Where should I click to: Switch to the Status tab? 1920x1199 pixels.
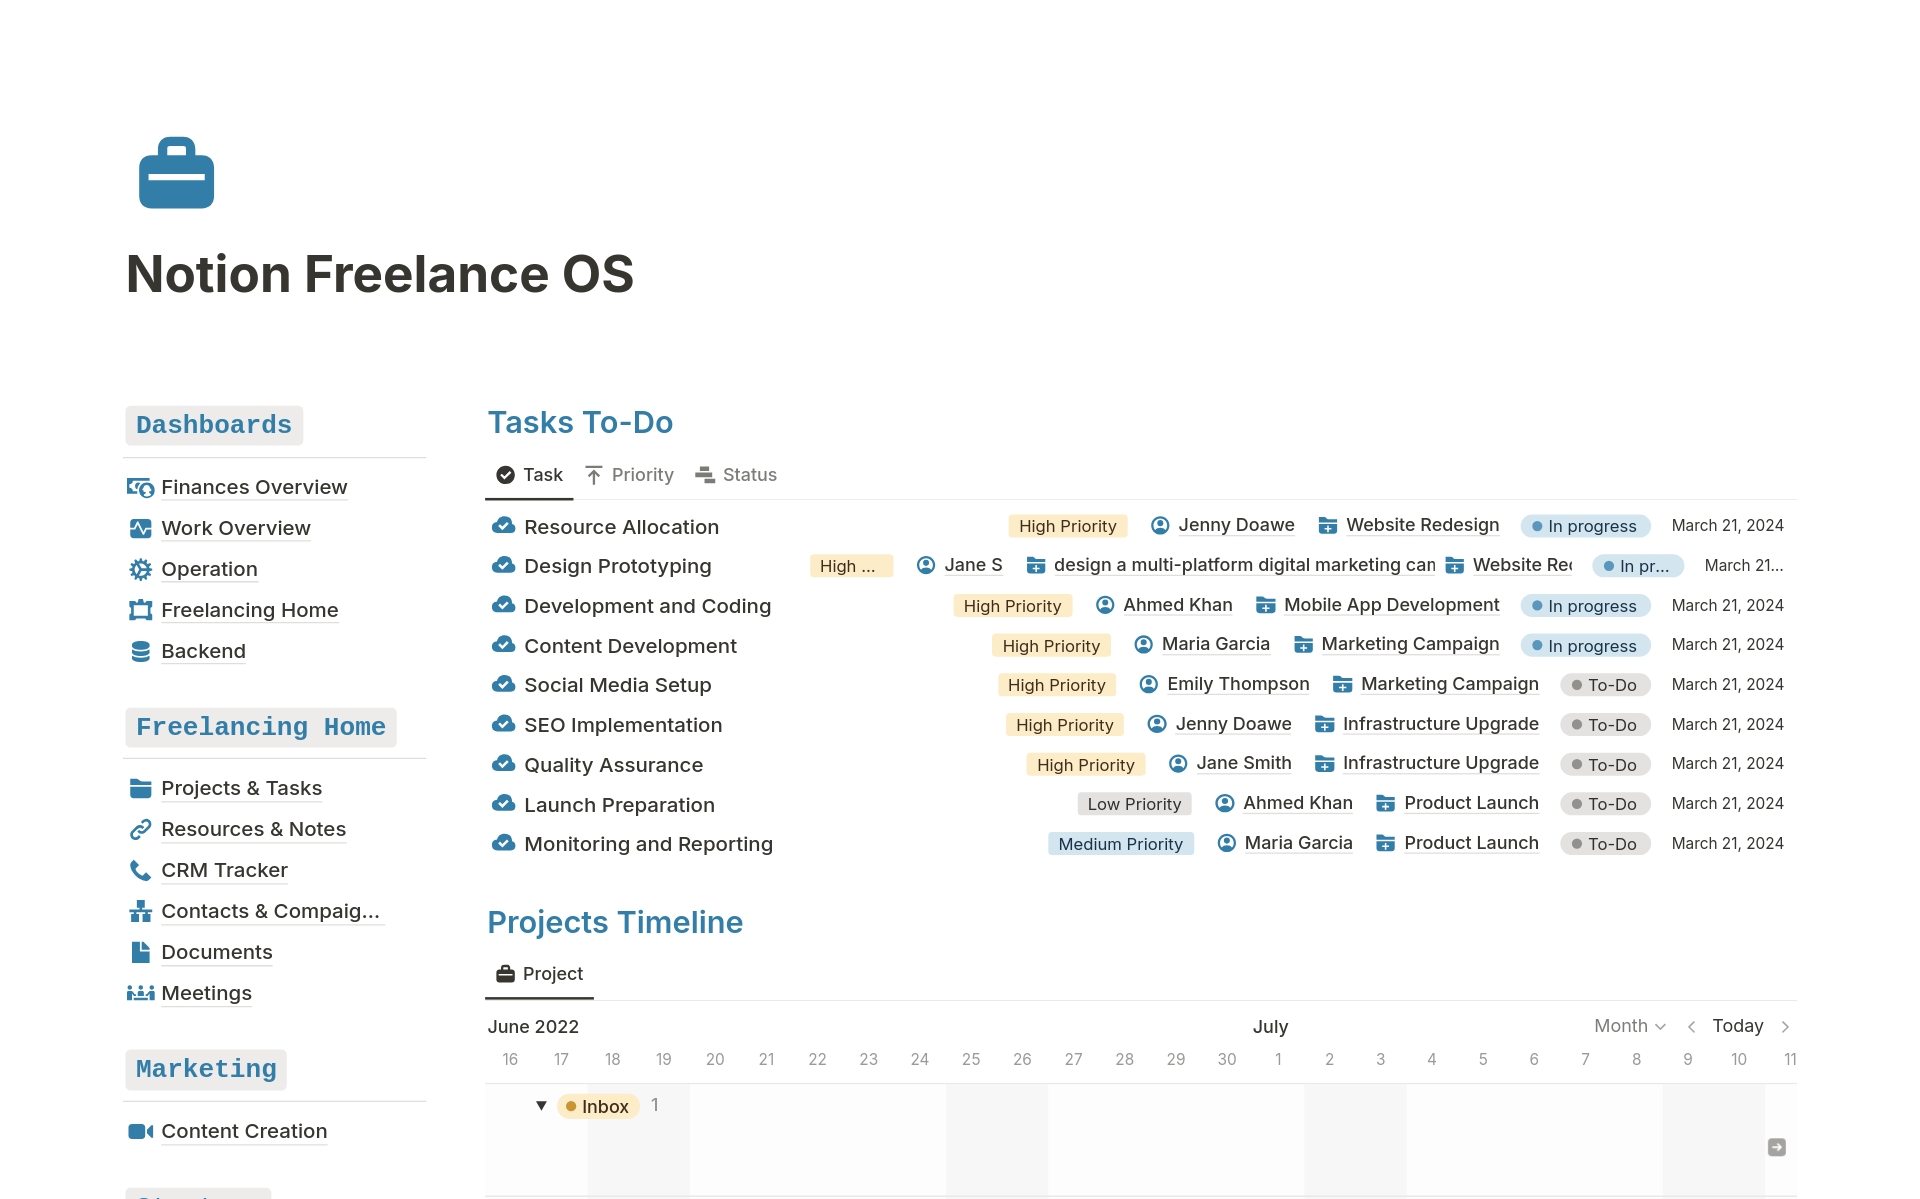coord(736,475)
